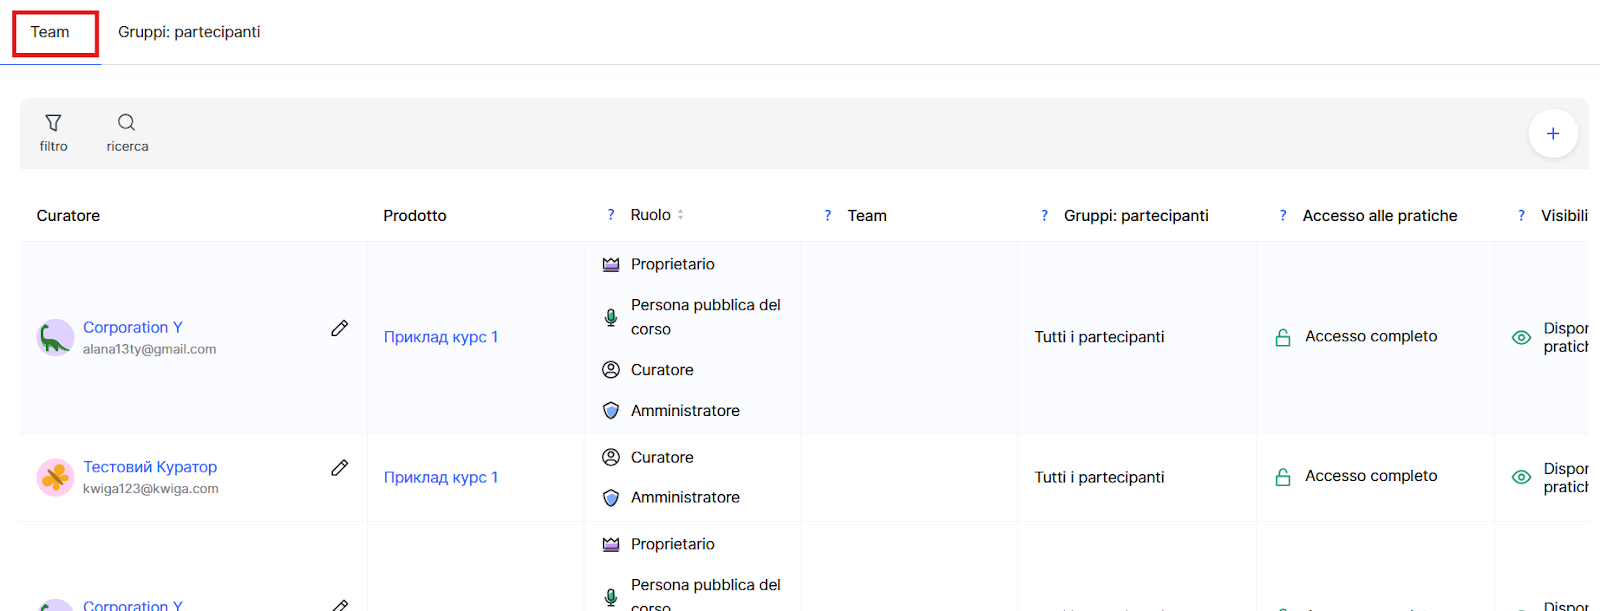Open Приклад курс 1 link in second row

tap(441, 477)
